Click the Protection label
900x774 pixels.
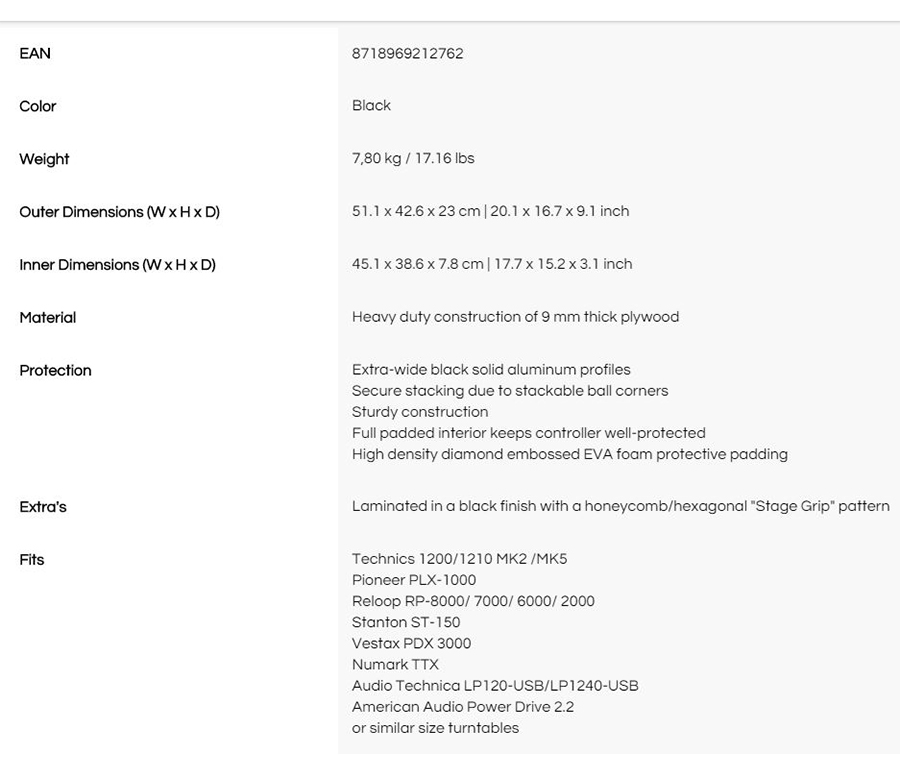point(55,371)
